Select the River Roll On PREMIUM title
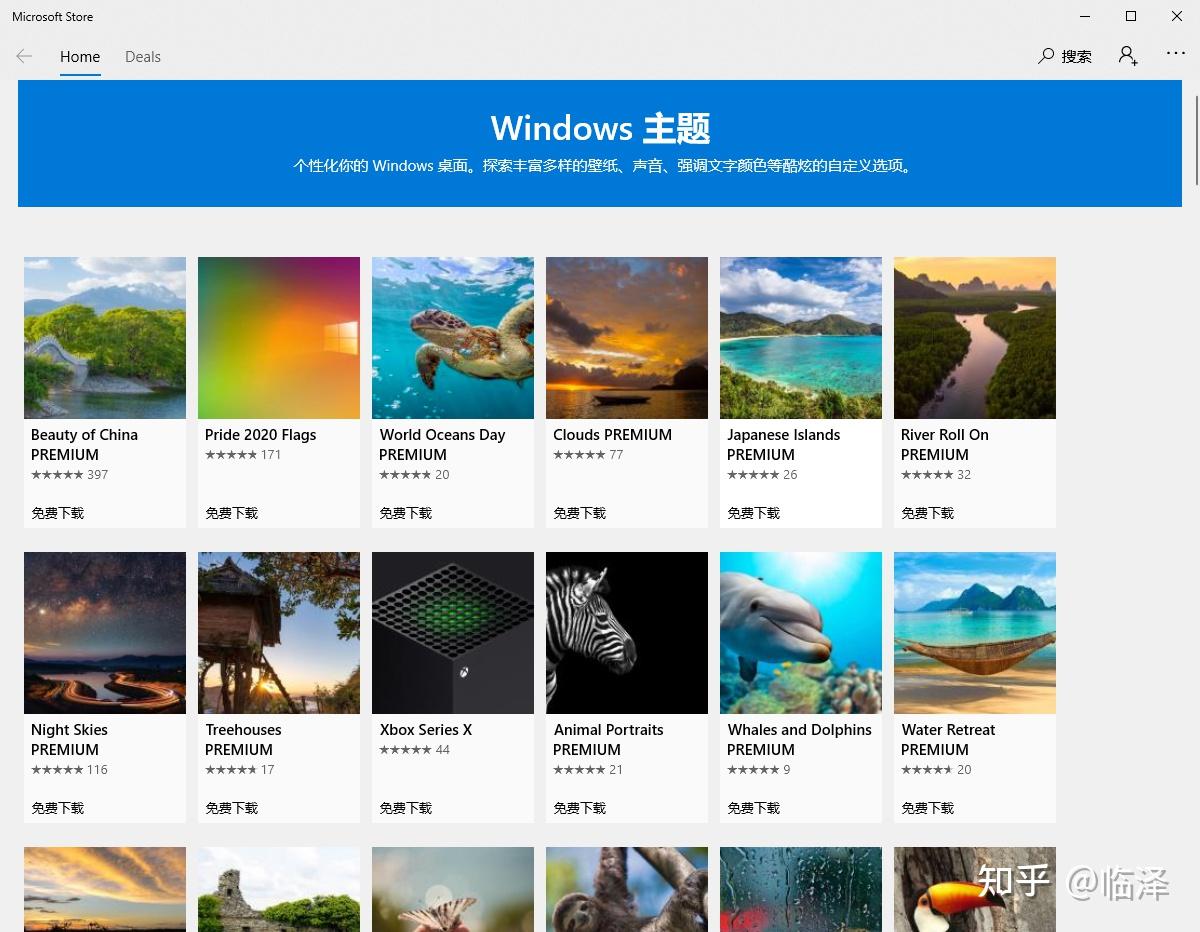The image size is (1200, 932). (945, 444)
